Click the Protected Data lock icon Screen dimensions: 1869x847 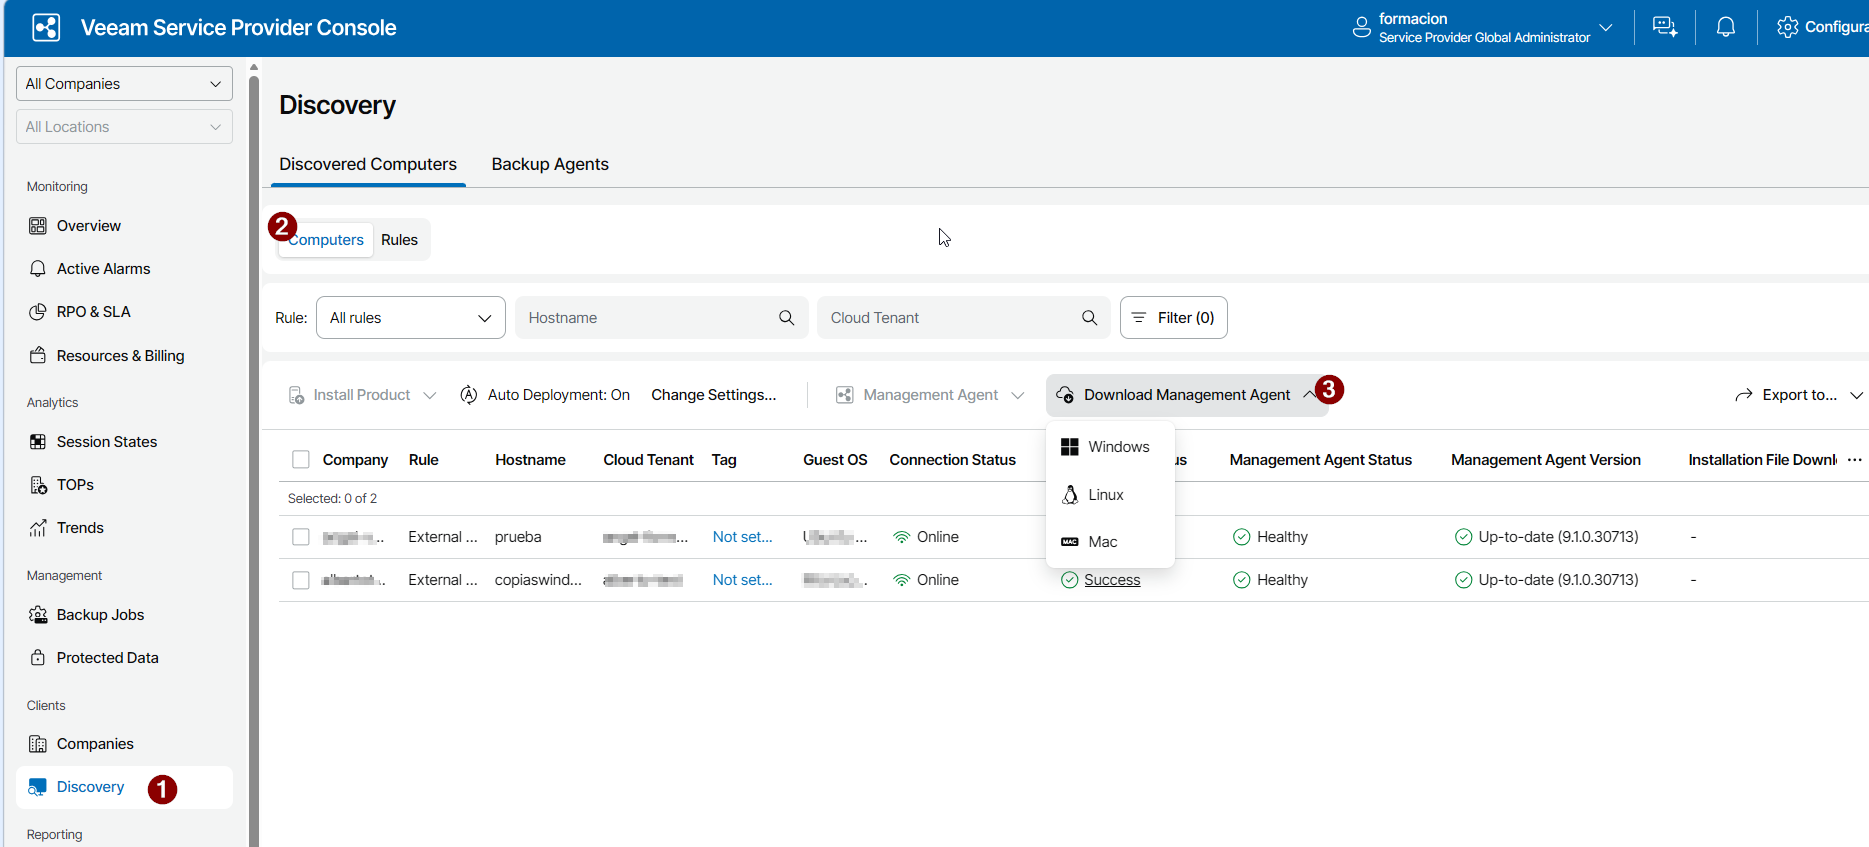click(x=38, y=658)
